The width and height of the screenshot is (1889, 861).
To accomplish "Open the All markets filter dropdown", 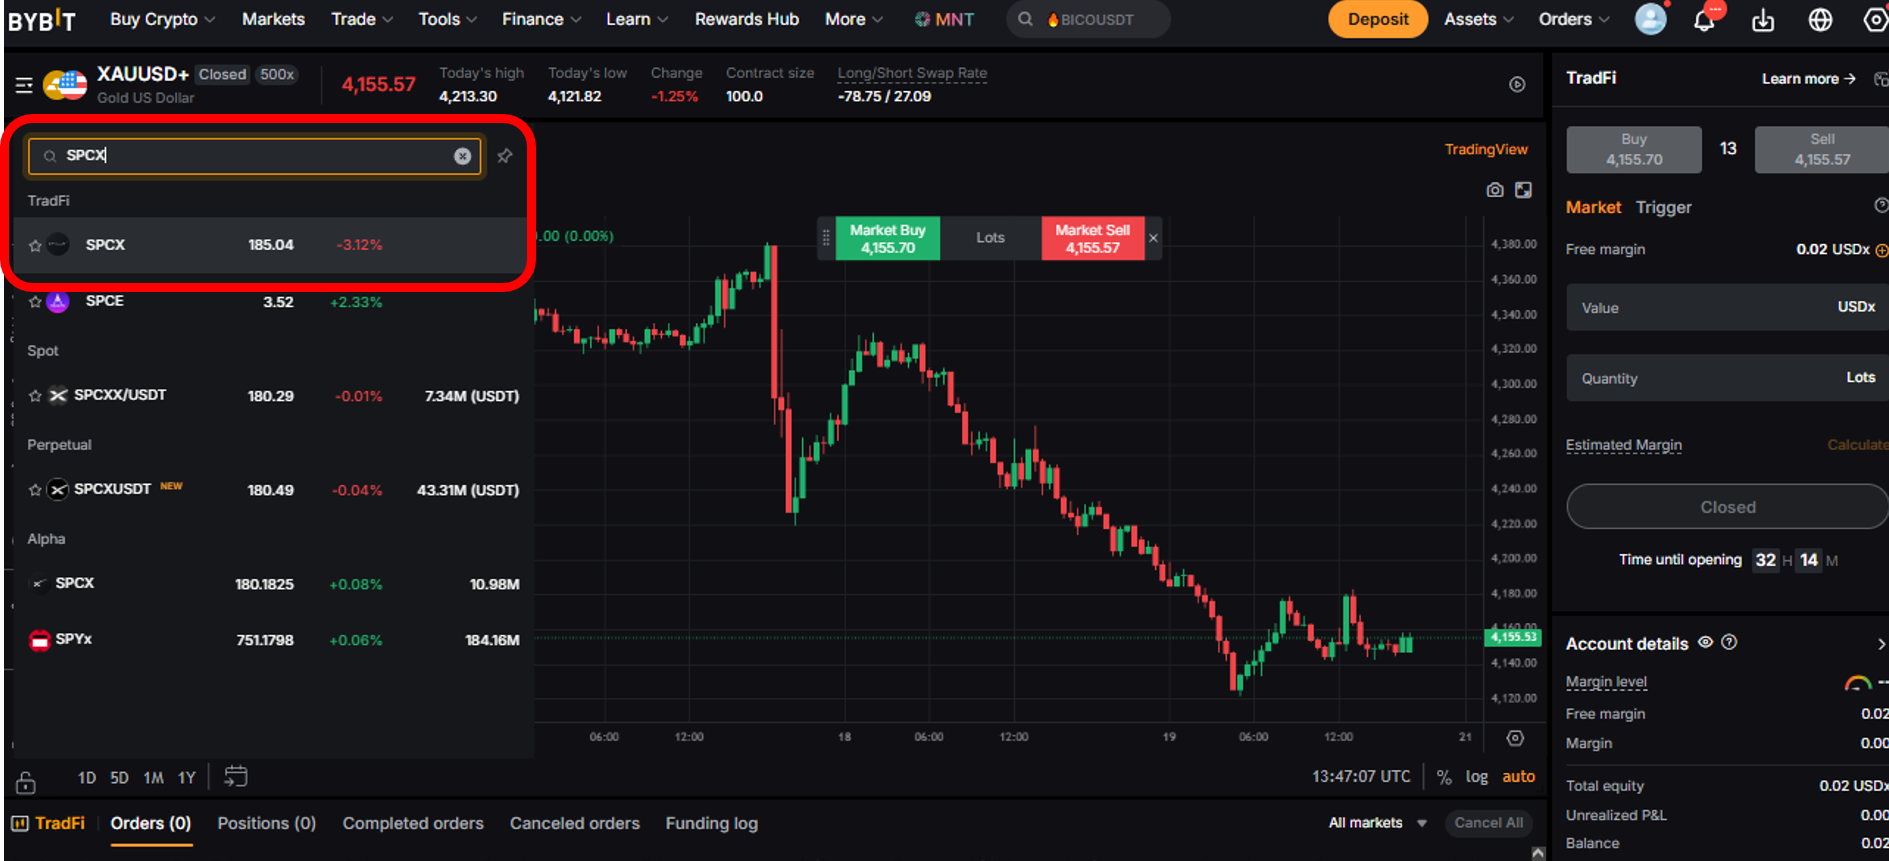I will click(x=1377, y=823).
